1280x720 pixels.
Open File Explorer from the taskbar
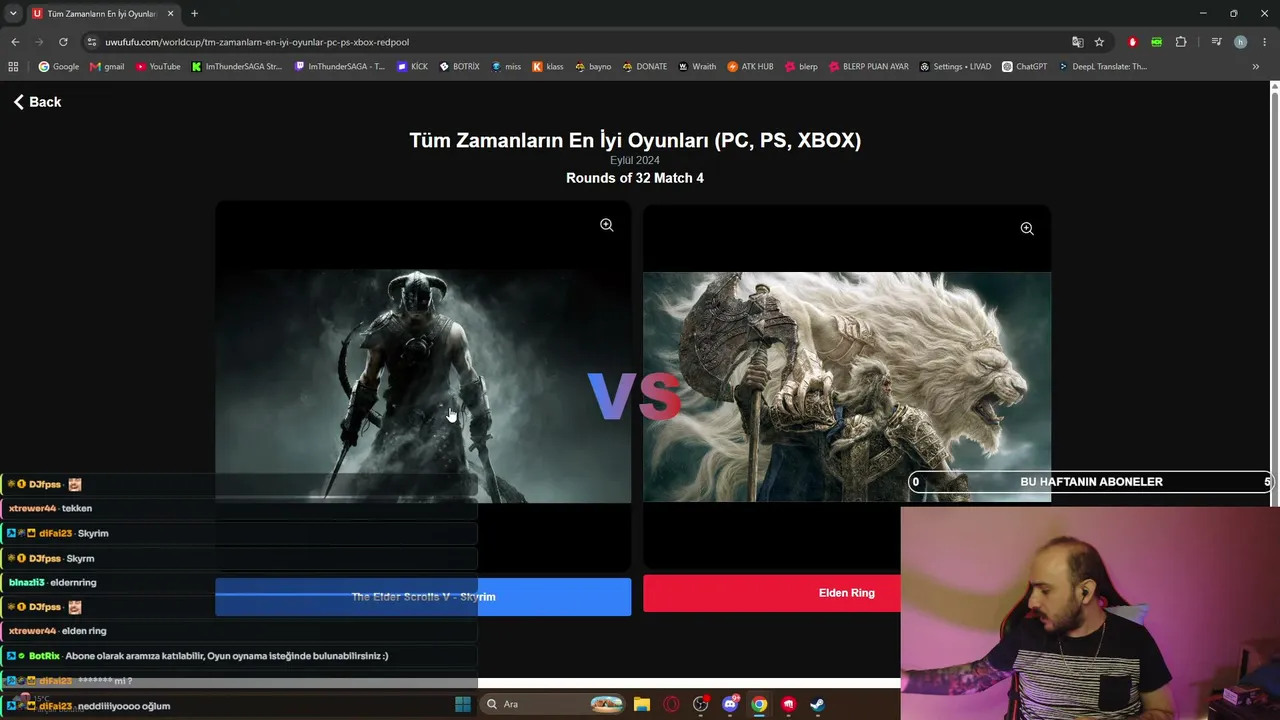642,704
